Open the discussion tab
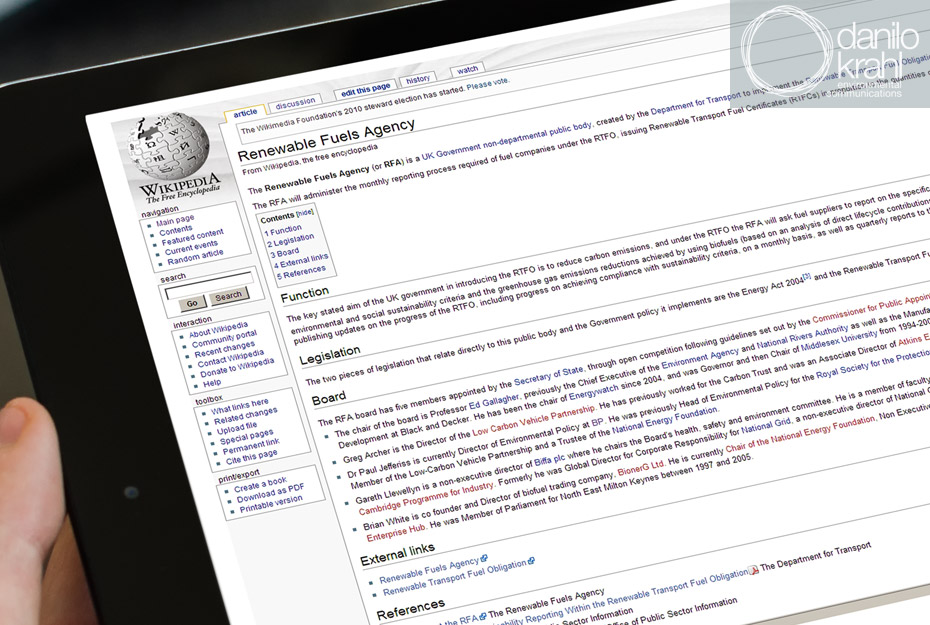930x625 pixels. pos(295,103)
